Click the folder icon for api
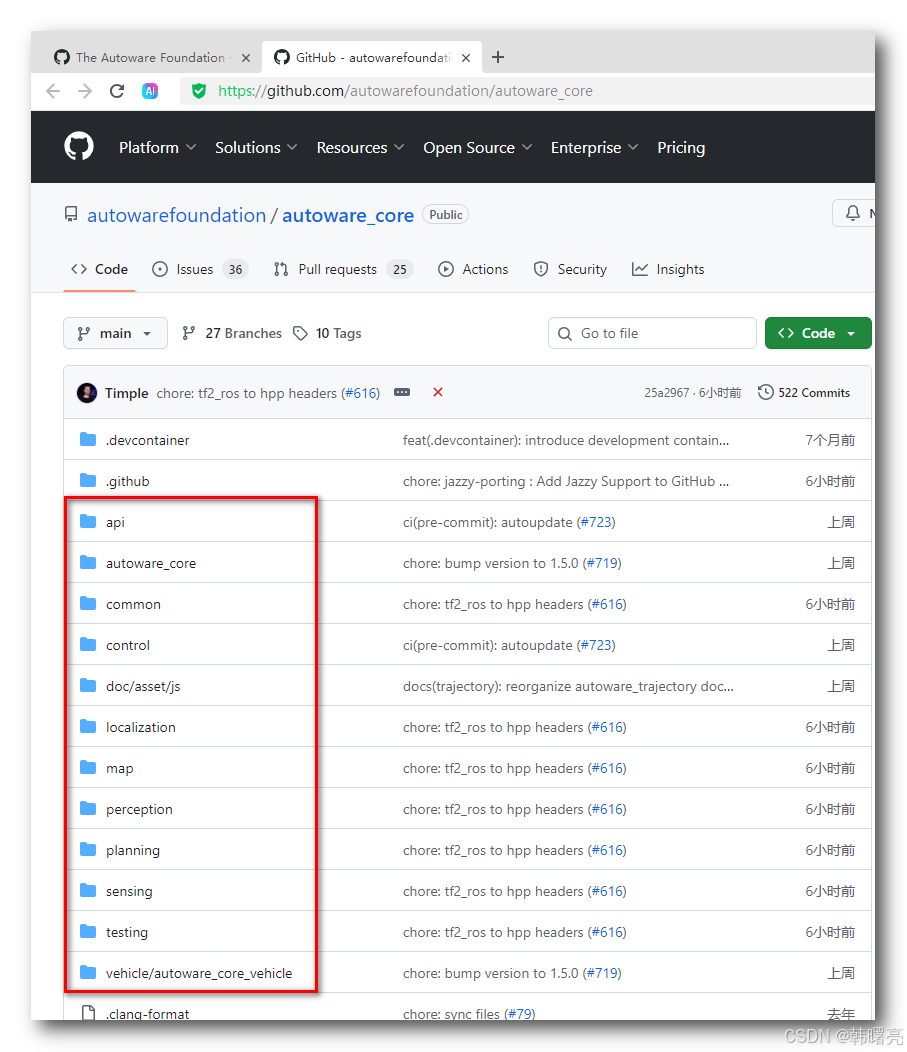This screenshot has width=907, height=1052. pos(88,521)
